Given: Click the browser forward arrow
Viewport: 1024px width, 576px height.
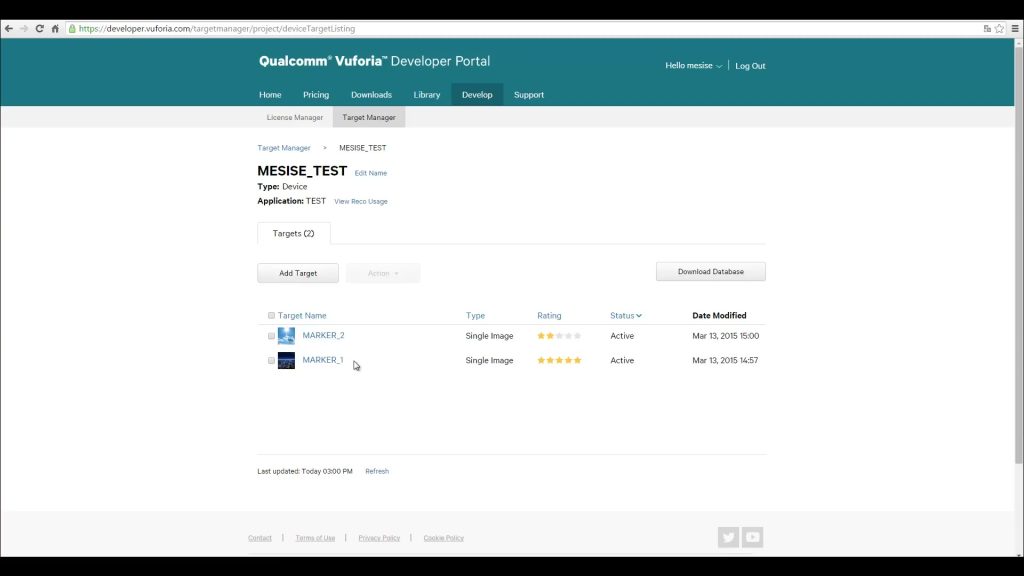Looking at the screenshot, I should tap(24, 29).
